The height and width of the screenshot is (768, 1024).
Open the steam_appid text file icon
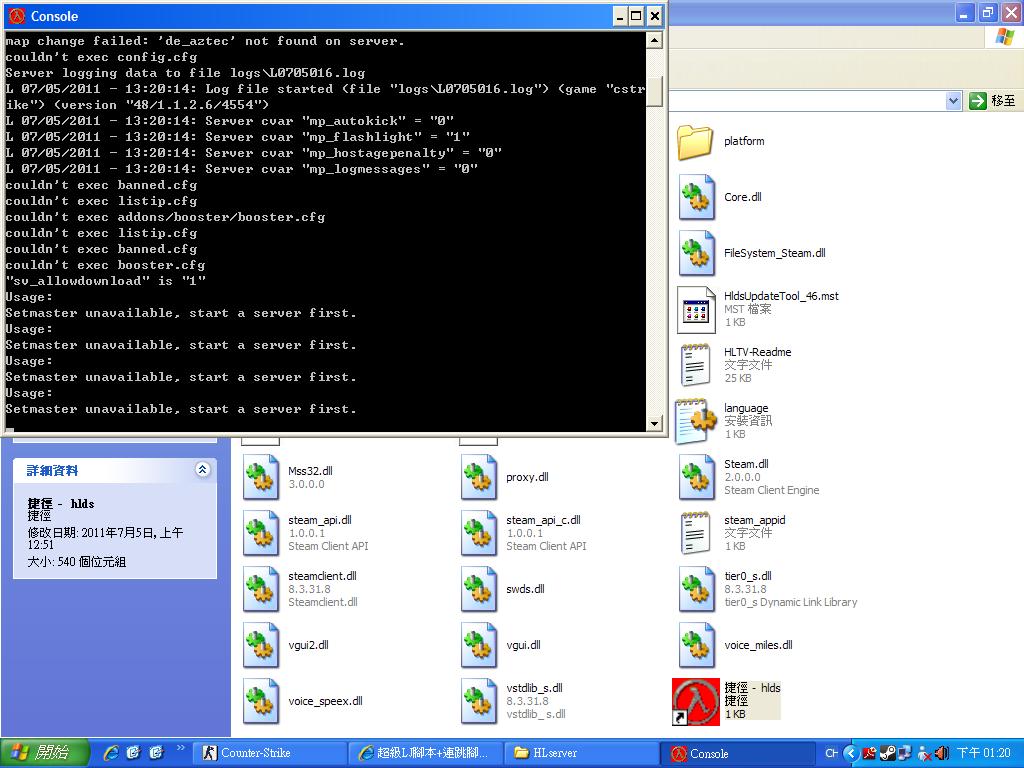coord(696,534)
